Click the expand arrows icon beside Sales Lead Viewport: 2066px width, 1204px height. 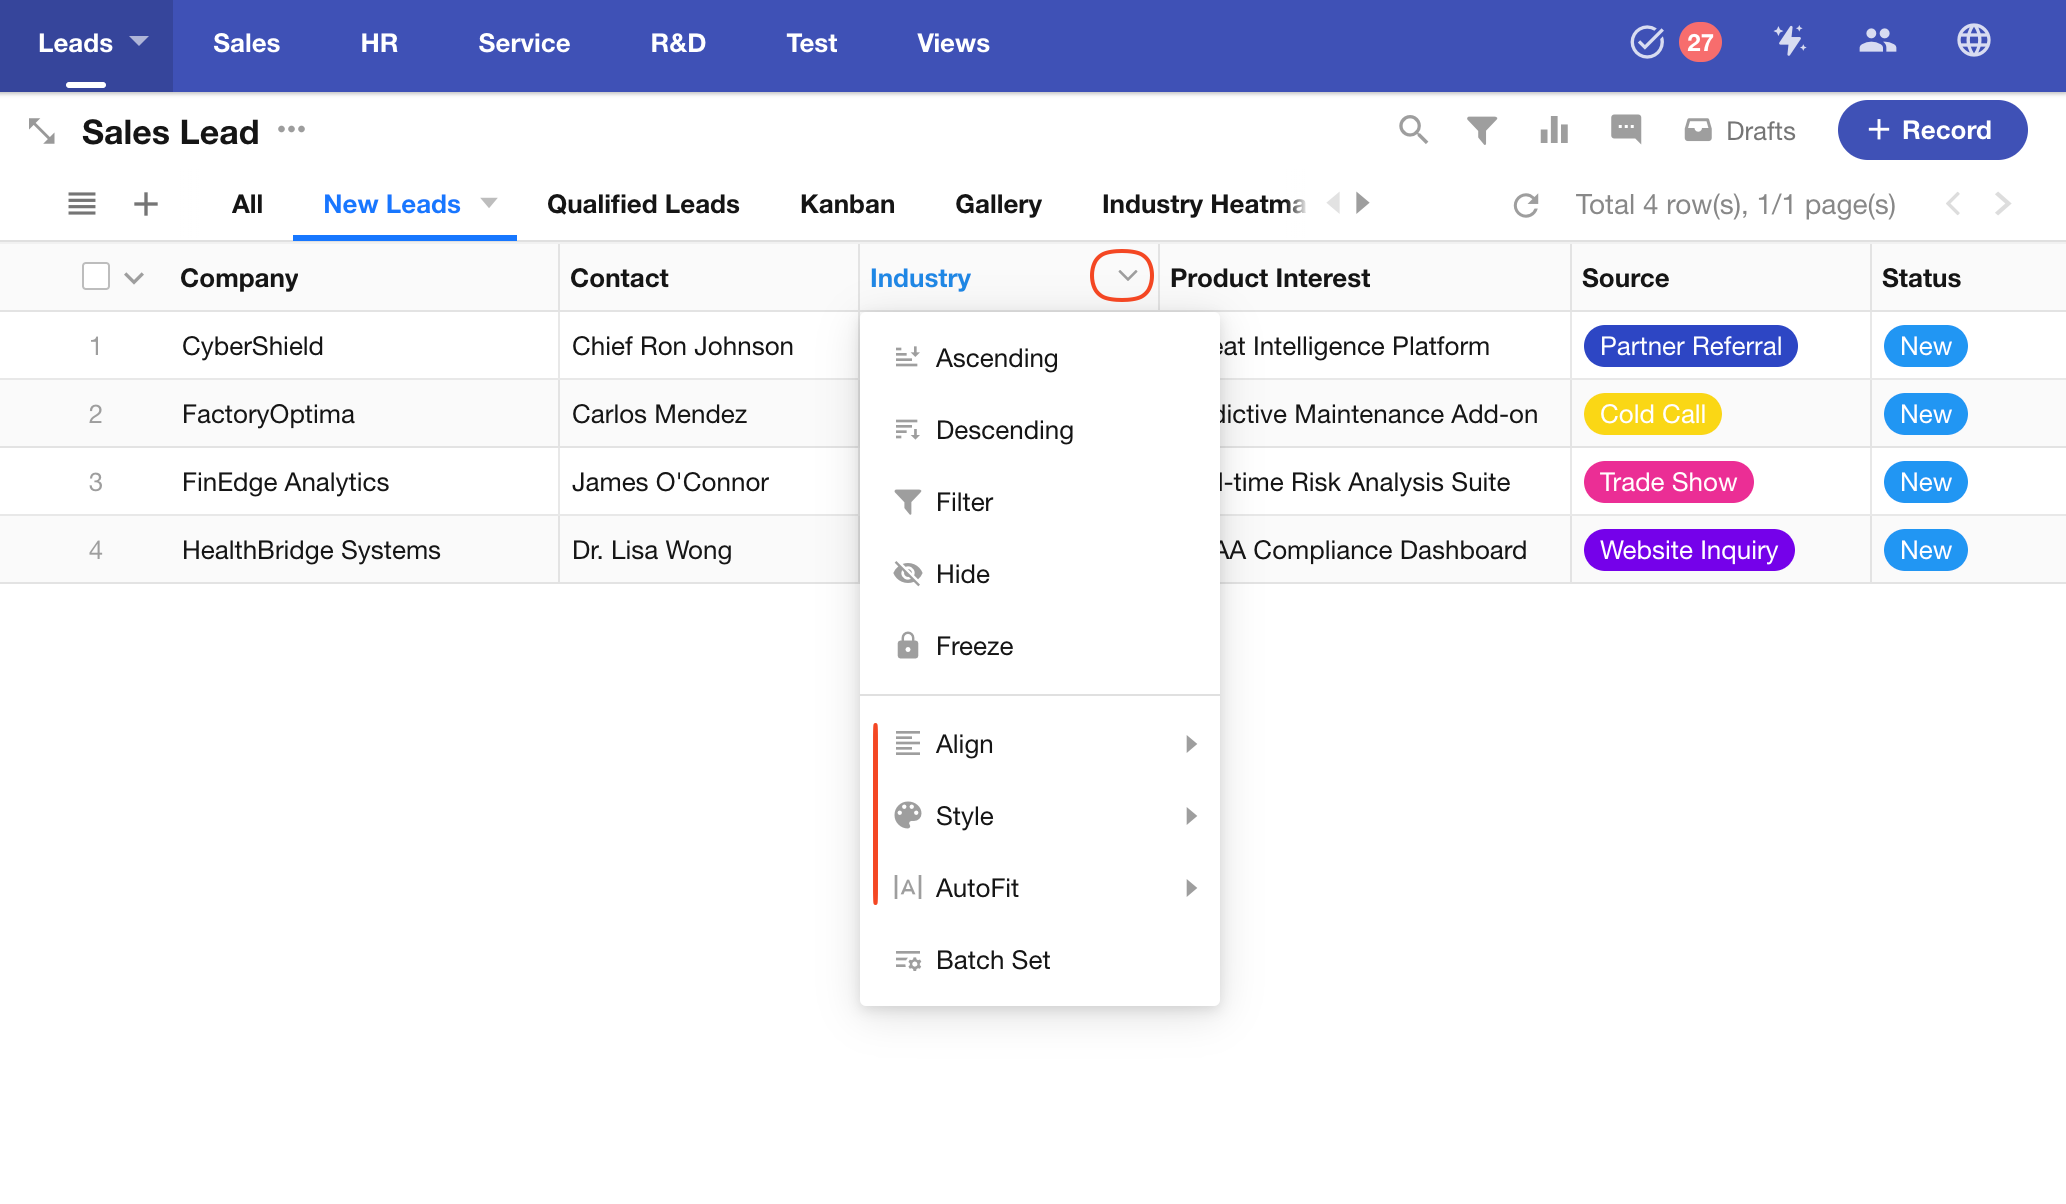pos(42,131)
